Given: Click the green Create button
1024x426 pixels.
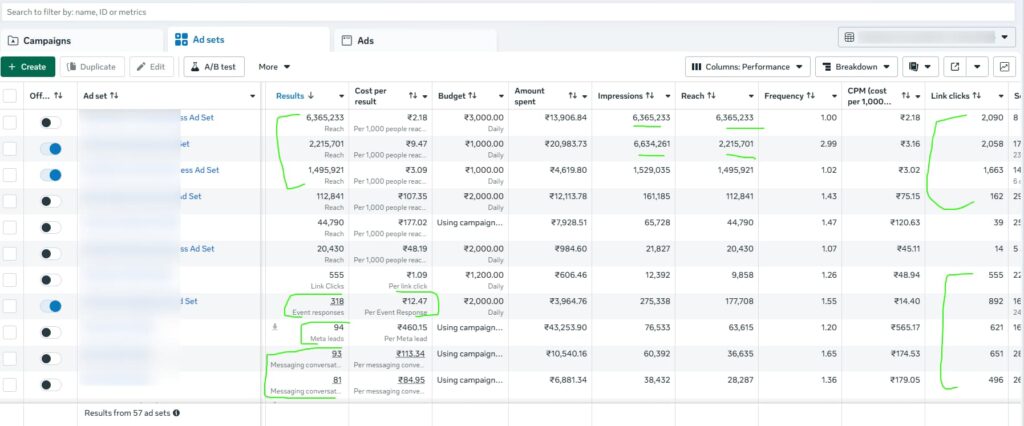Looking at the screenshot, I should 28,67.
